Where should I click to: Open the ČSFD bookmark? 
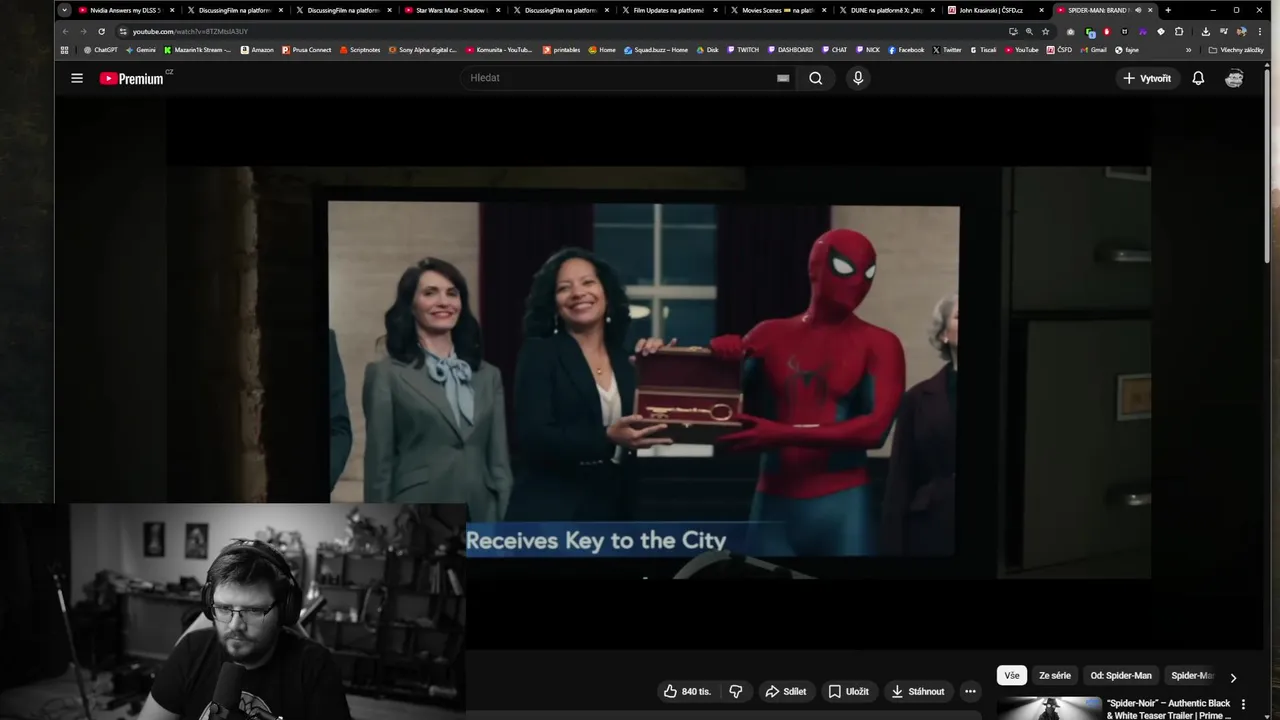(x=1058, y=50)
